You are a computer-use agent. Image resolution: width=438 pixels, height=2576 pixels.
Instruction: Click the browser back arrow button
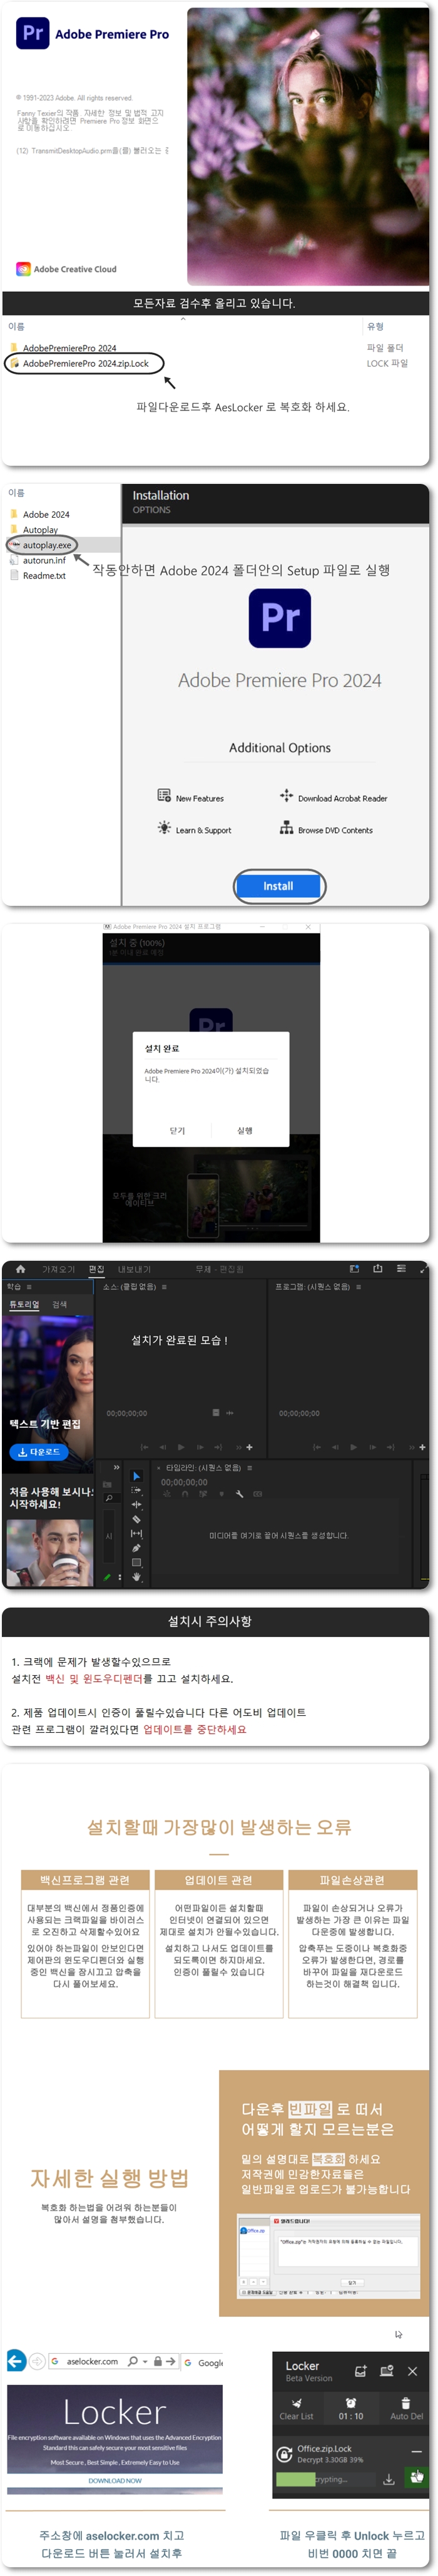(x=16, y=2361)
